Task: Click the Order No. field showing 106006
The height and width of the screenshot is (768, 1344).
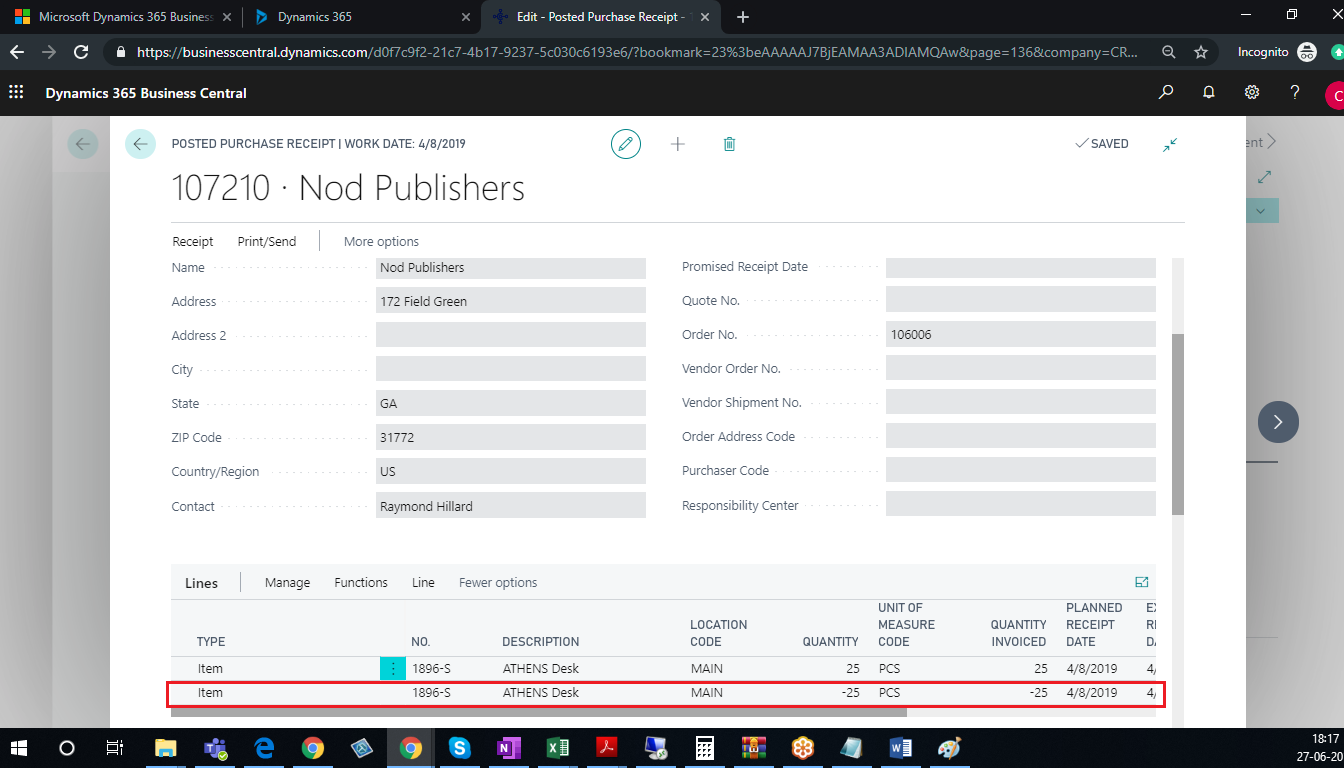Action: click(1021, 335)
